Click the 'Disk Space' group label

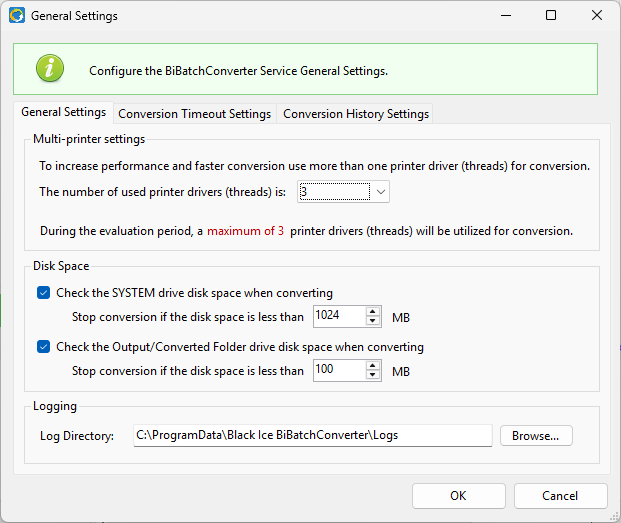pos(61,266)
